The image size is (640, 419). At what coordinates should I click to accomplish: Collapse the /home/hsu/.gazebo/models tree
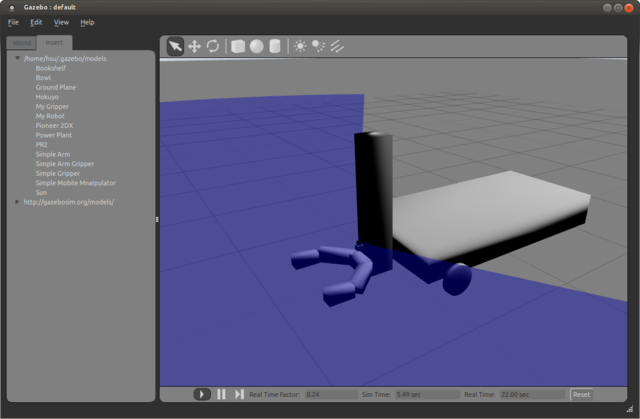pyautogui.click(x=18, y=59)
